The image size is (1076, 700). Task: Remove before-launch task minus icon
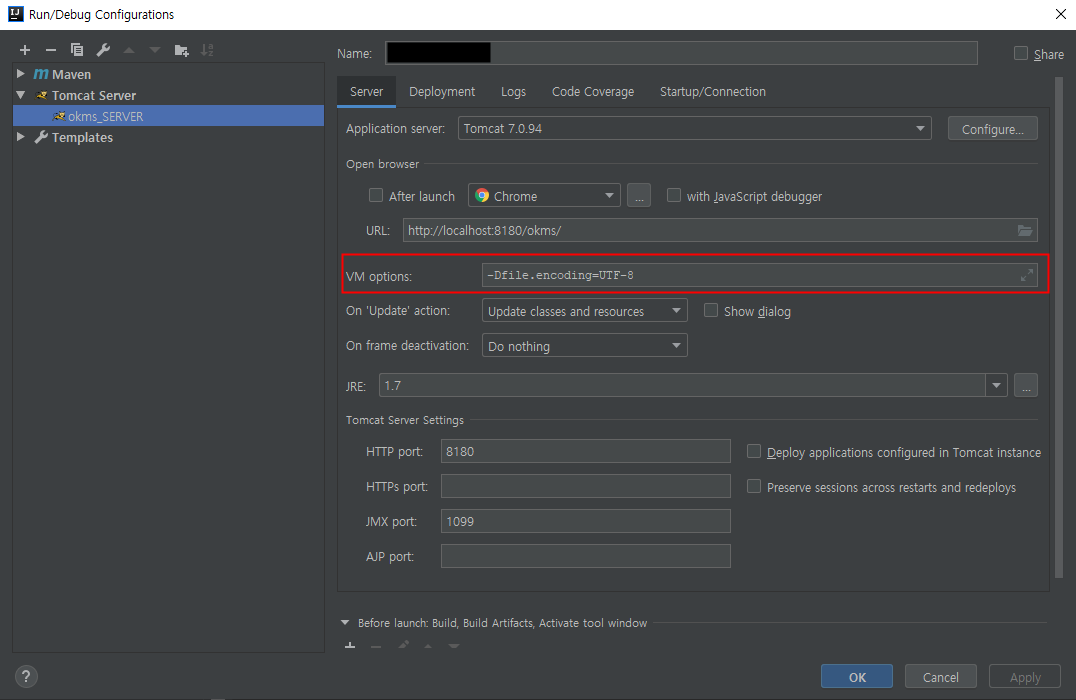coord(376,646)
